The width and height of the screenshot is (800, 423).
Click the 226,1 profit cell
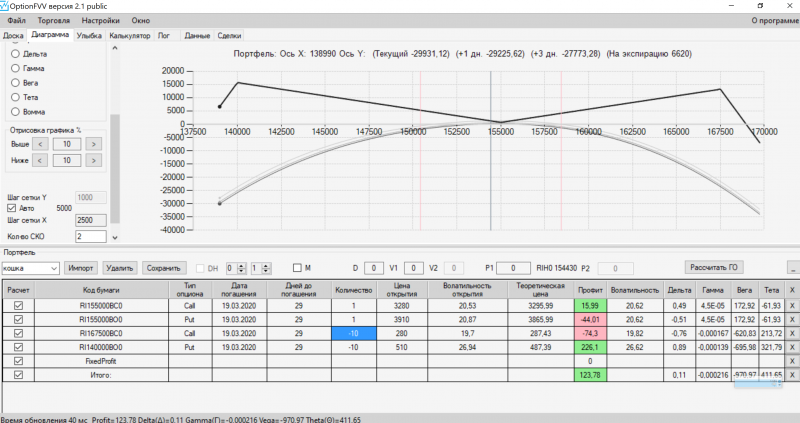pos(590,347)
